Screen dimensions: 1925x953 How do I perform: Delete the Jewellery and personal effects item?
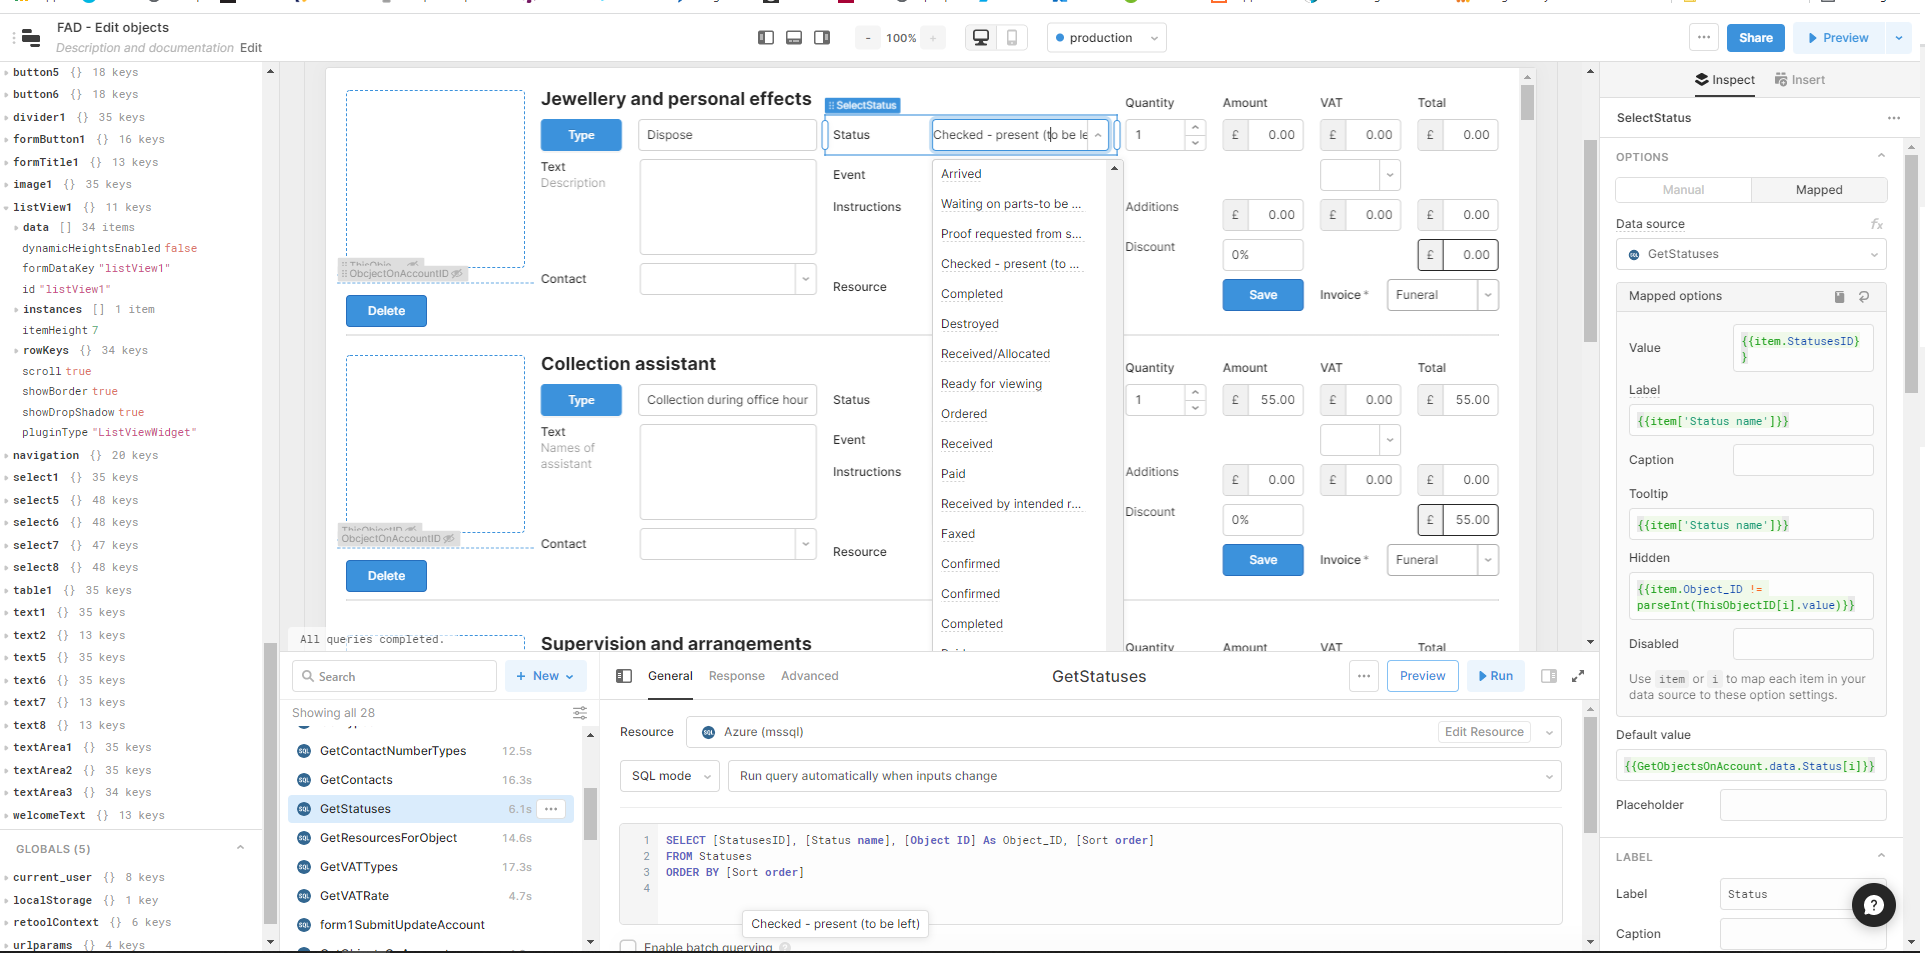point(386,311)
